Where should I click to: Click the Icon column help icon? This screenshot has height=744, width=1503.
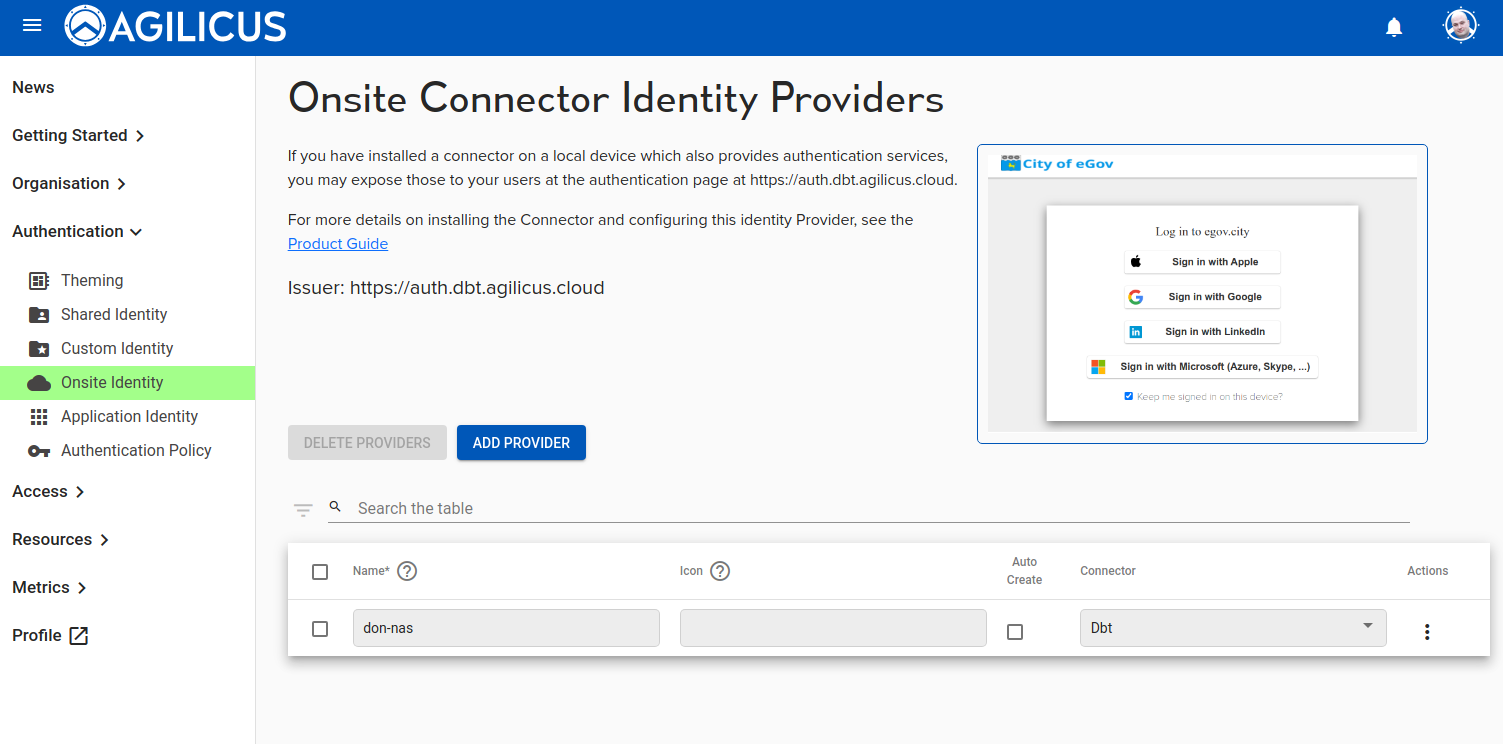pyautogui.click(x=720, y=571)
